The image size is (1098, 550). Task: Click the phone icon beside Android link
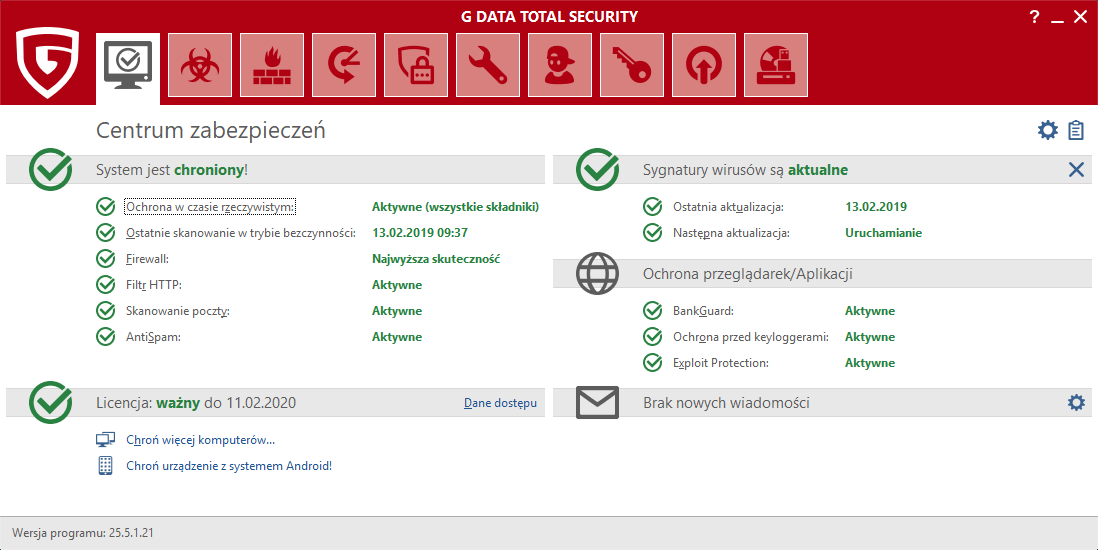(105, 465)
